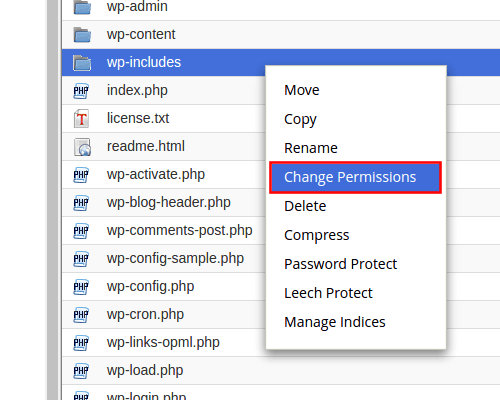Image resolution: width=500 pixels, height=400 pixels.
Task: Select the wp-links-opml.php file name
Action: [163, 343]
